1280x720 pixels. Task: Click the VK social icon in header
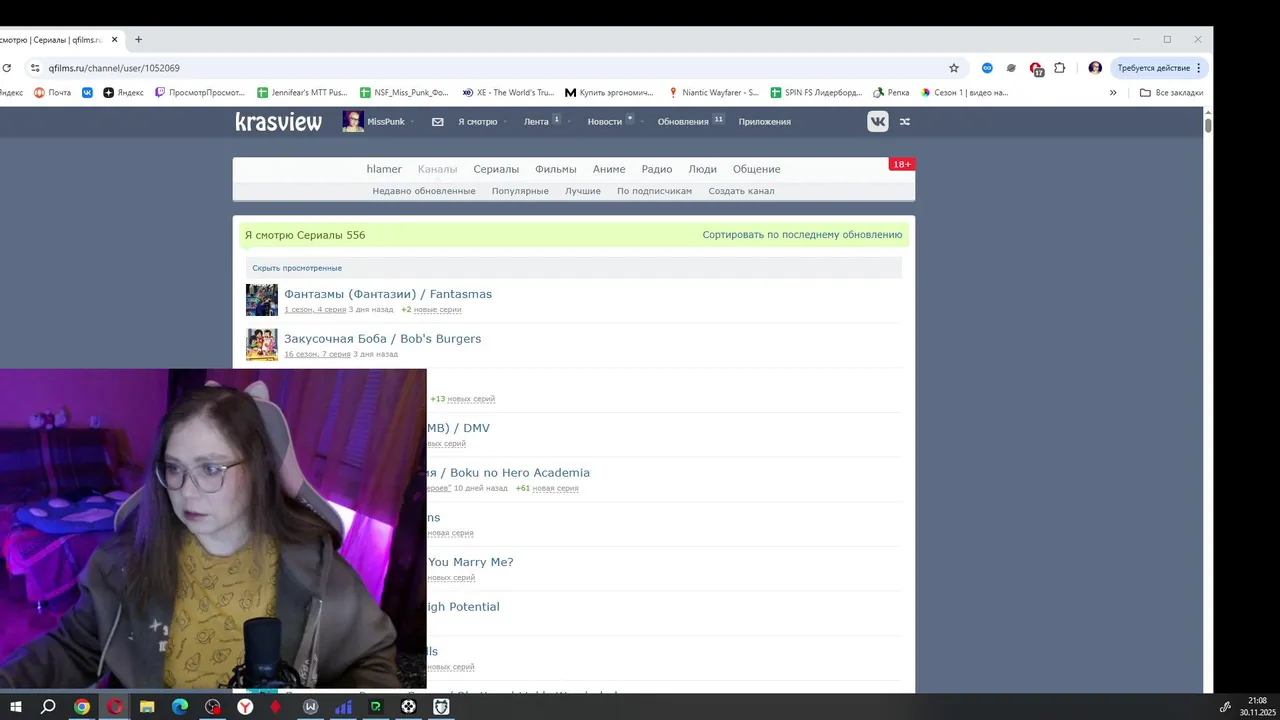click(x=877, y=121)
